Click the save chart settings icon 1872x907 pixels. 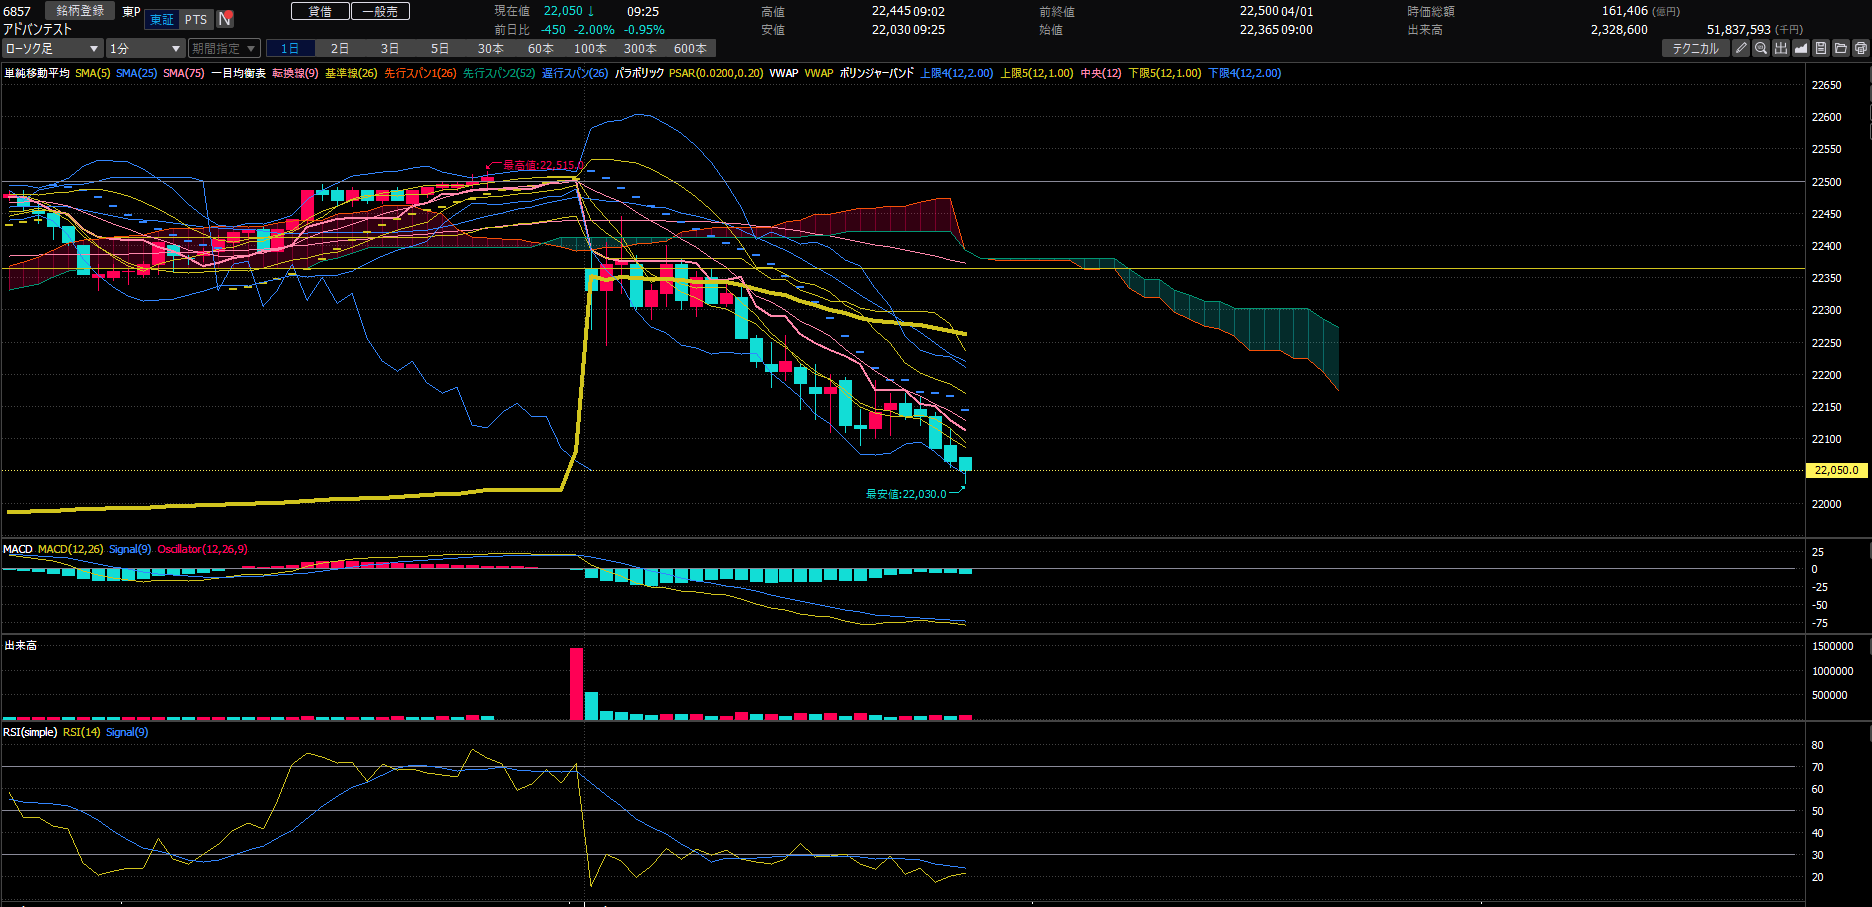click(1821, 48)
